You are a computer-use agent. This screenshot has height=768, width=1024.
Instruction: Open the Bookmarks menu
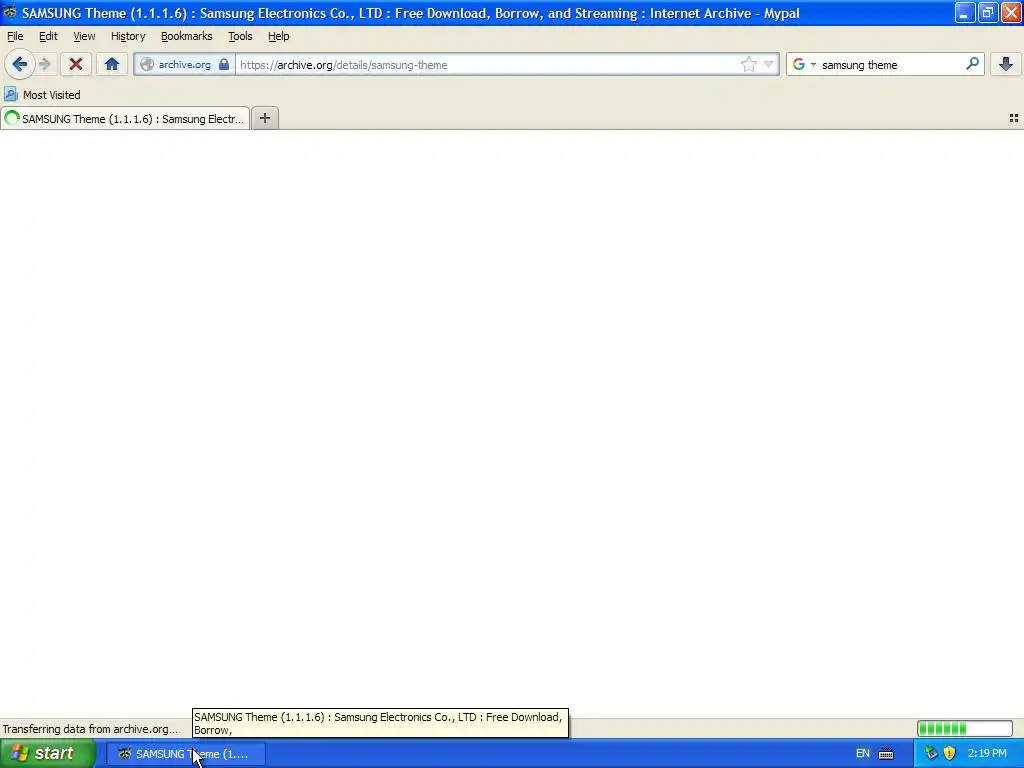(187, 36)
